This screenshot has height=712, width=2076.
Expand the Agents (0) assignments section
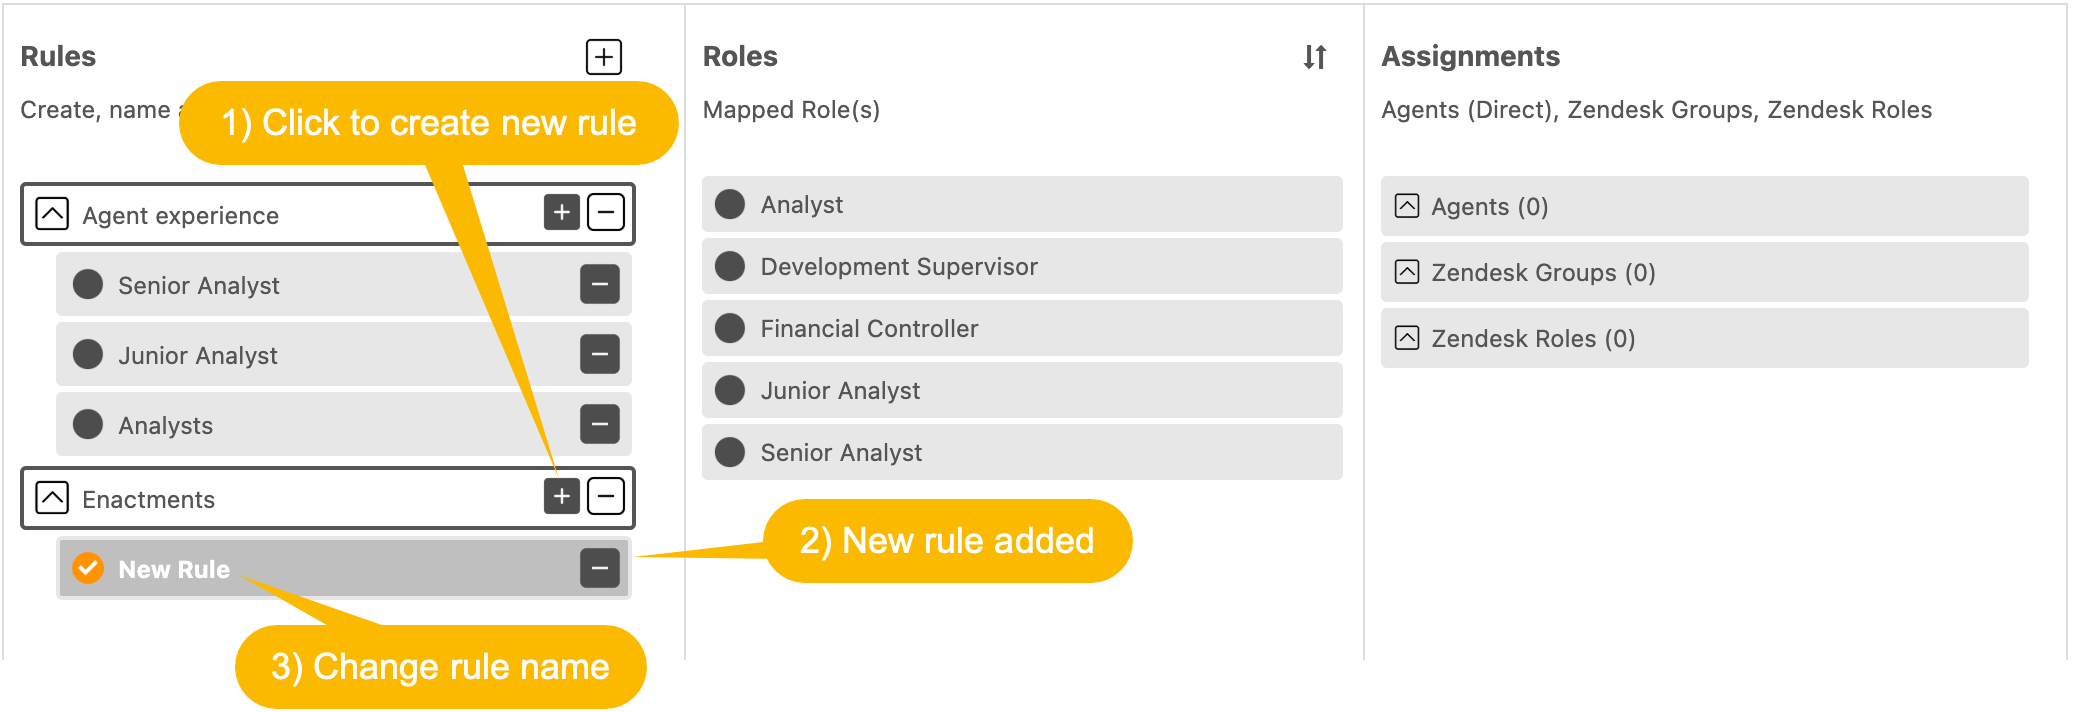1704,206
